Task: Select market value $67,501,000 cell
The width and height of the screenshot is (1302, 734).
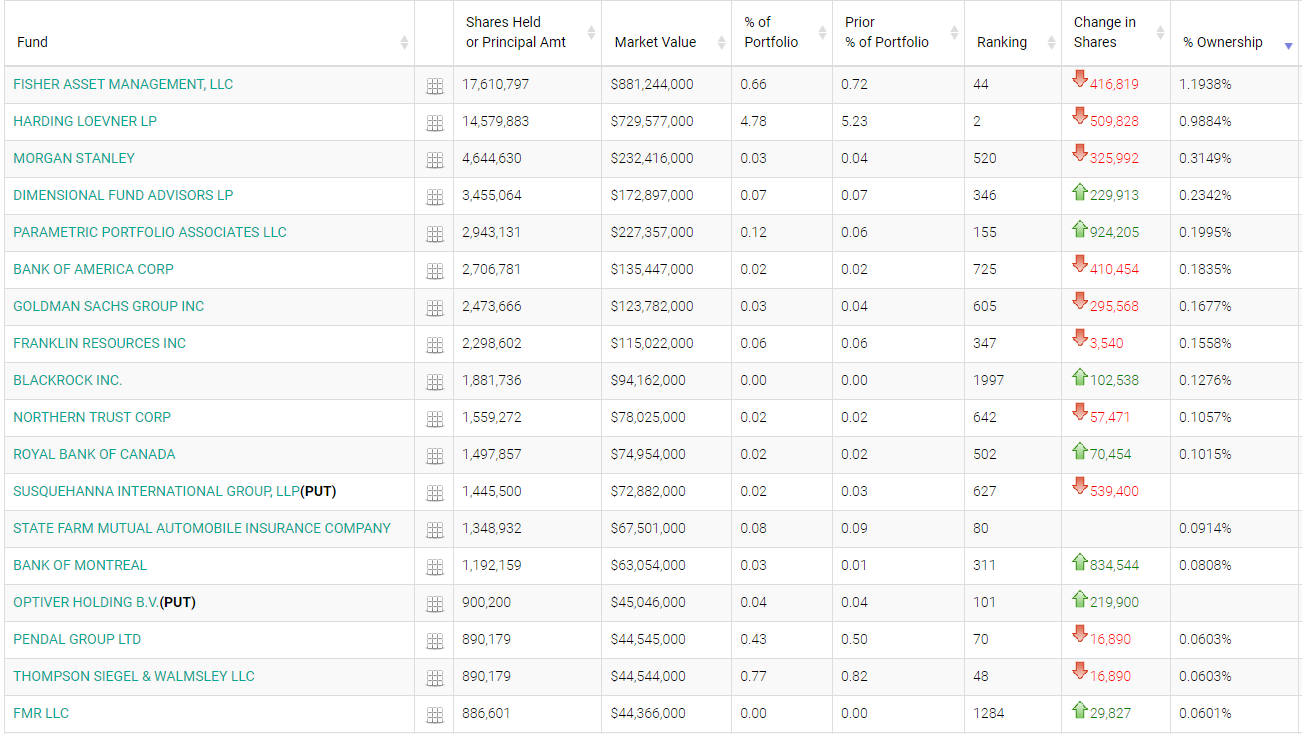Action: tap(648, 528)
